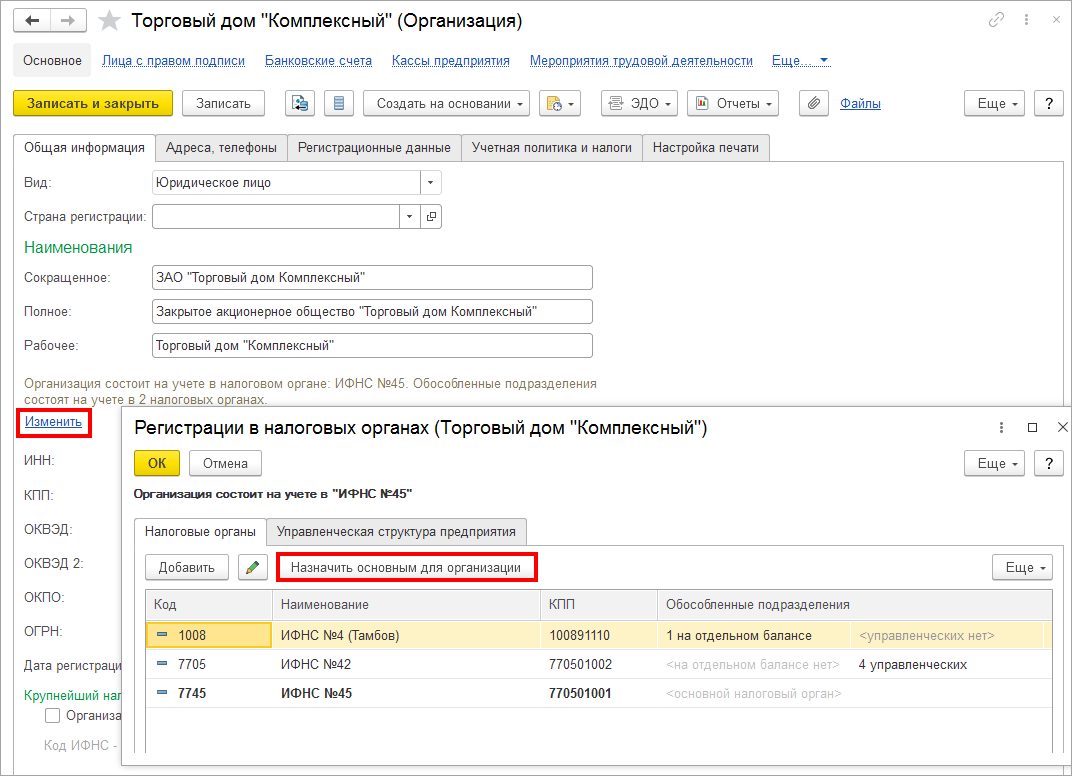Click Назначить основным для организации
Image resolution: width=1072 pixels, height=776 pixels.
(406, 567)
